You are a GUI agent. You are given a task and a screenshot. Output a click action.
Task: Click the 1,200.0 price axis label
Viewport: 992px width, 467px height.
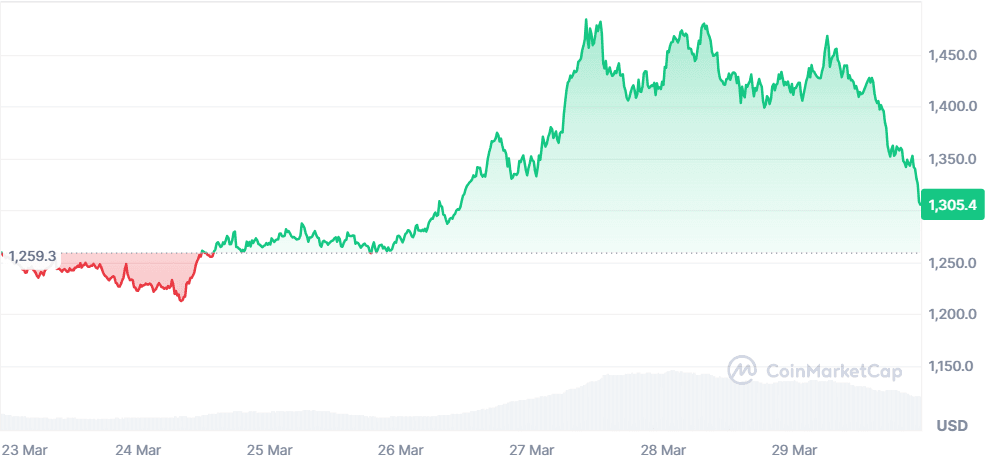[x=951, y=315]
